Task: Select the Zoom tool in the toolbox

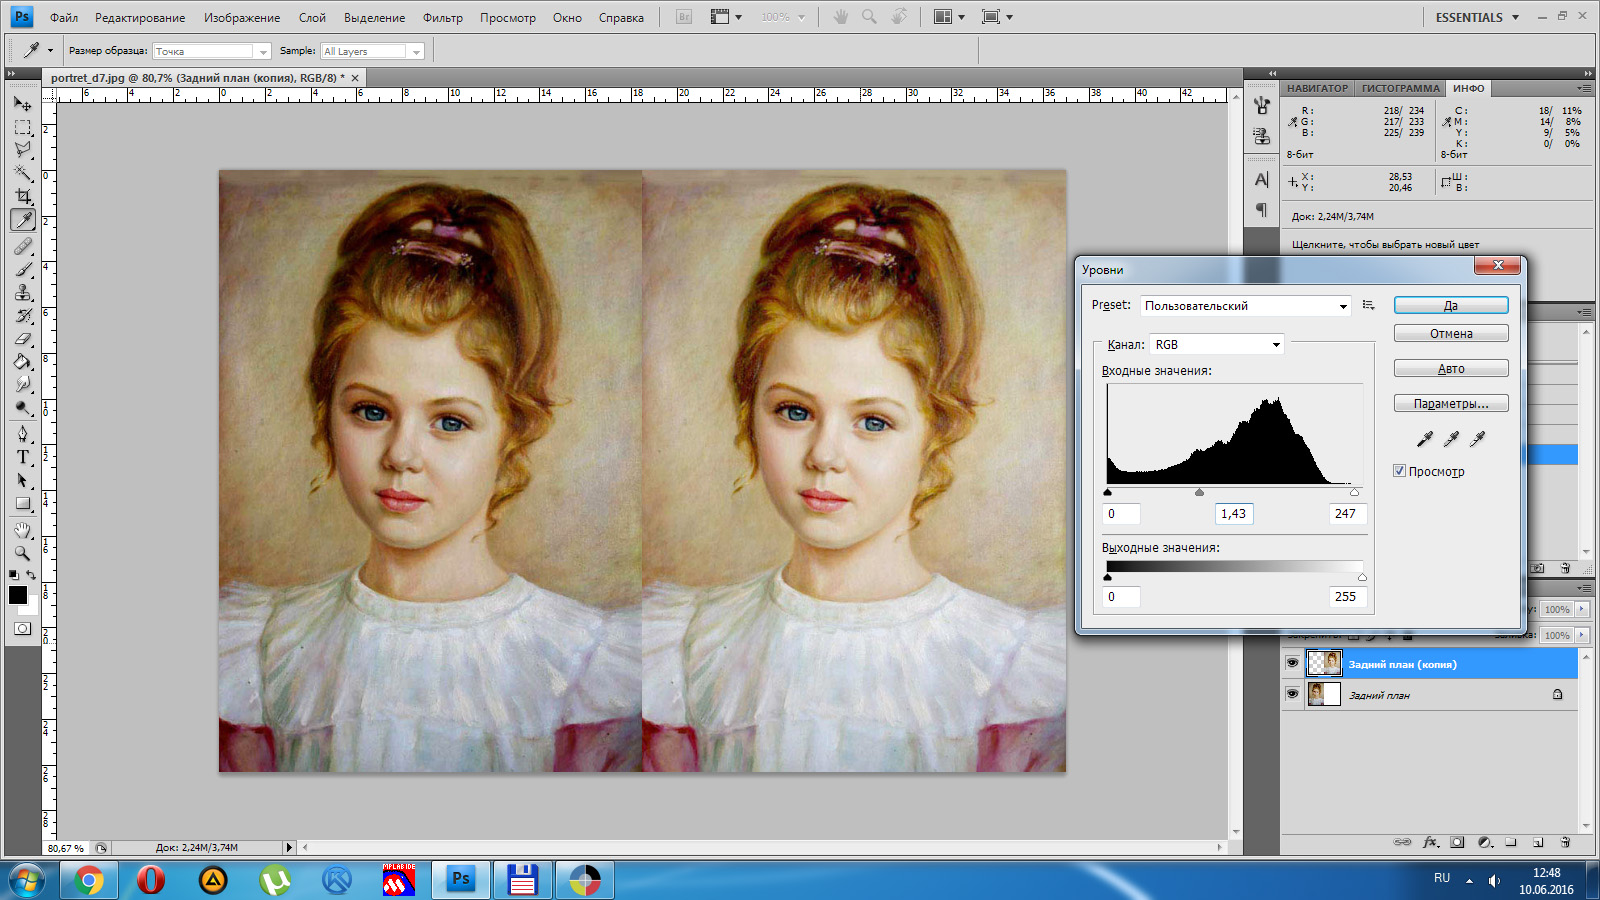Action: point(22,553)
